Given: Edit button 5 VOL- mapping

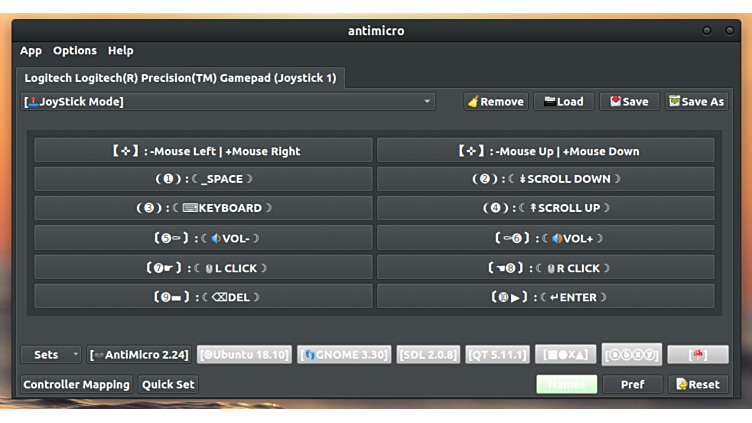Looking at the screenshot, I should pyautogui.click(x=203, y=238).
